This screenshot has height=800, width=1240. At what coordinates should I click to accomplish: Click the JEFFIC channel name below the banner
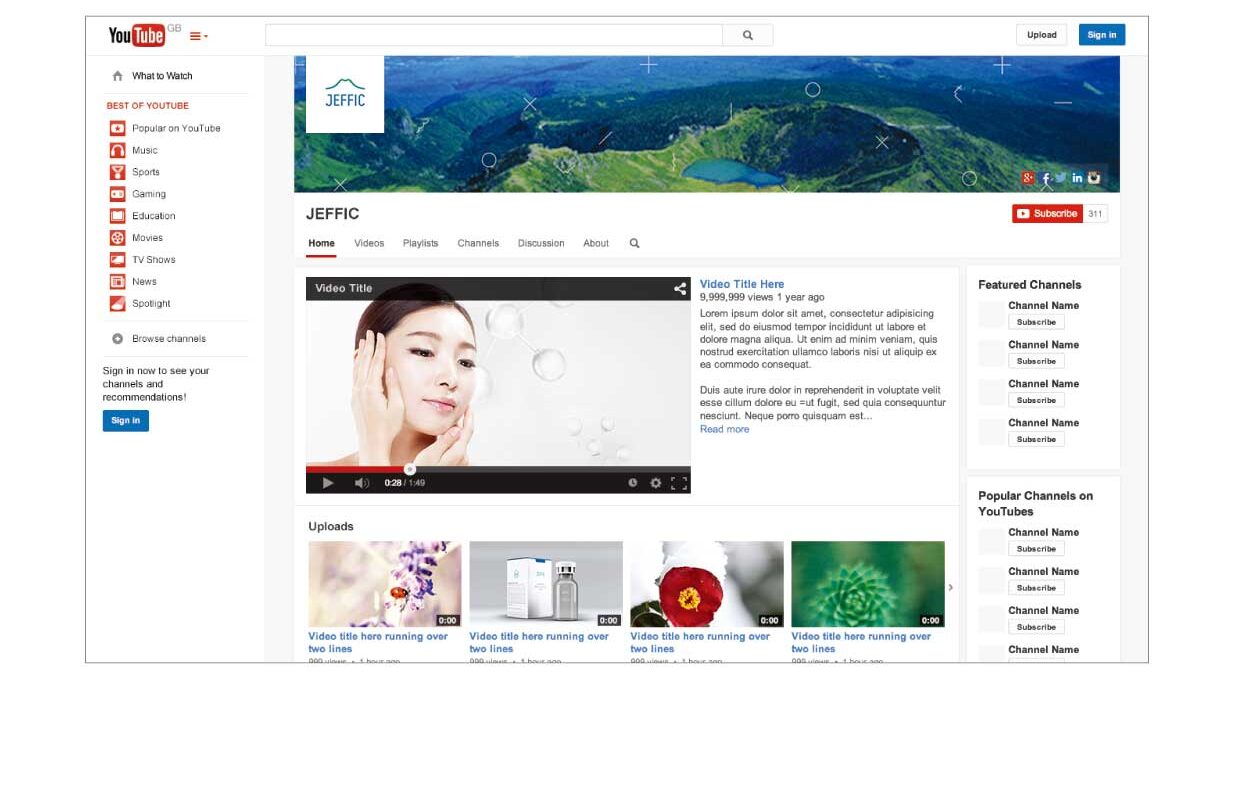333,214
